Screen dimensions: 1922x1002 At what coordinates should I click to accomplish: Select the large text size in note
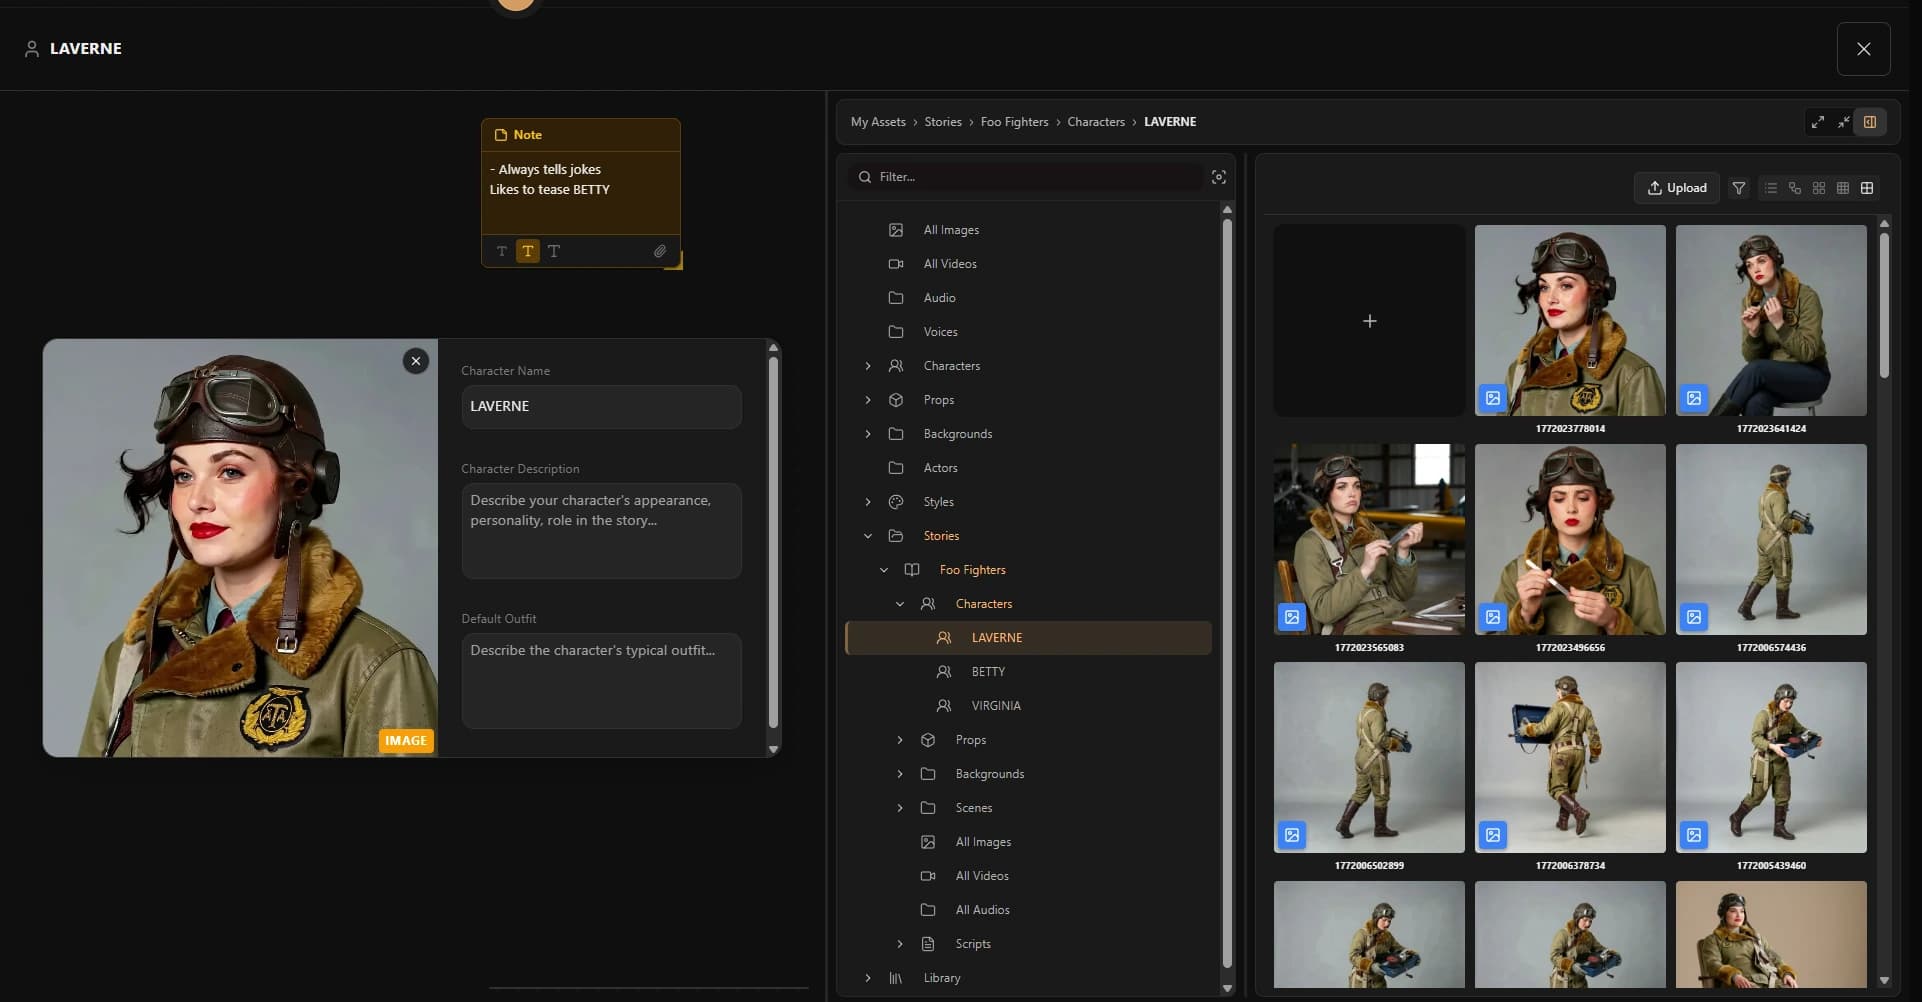click(554, 251)
